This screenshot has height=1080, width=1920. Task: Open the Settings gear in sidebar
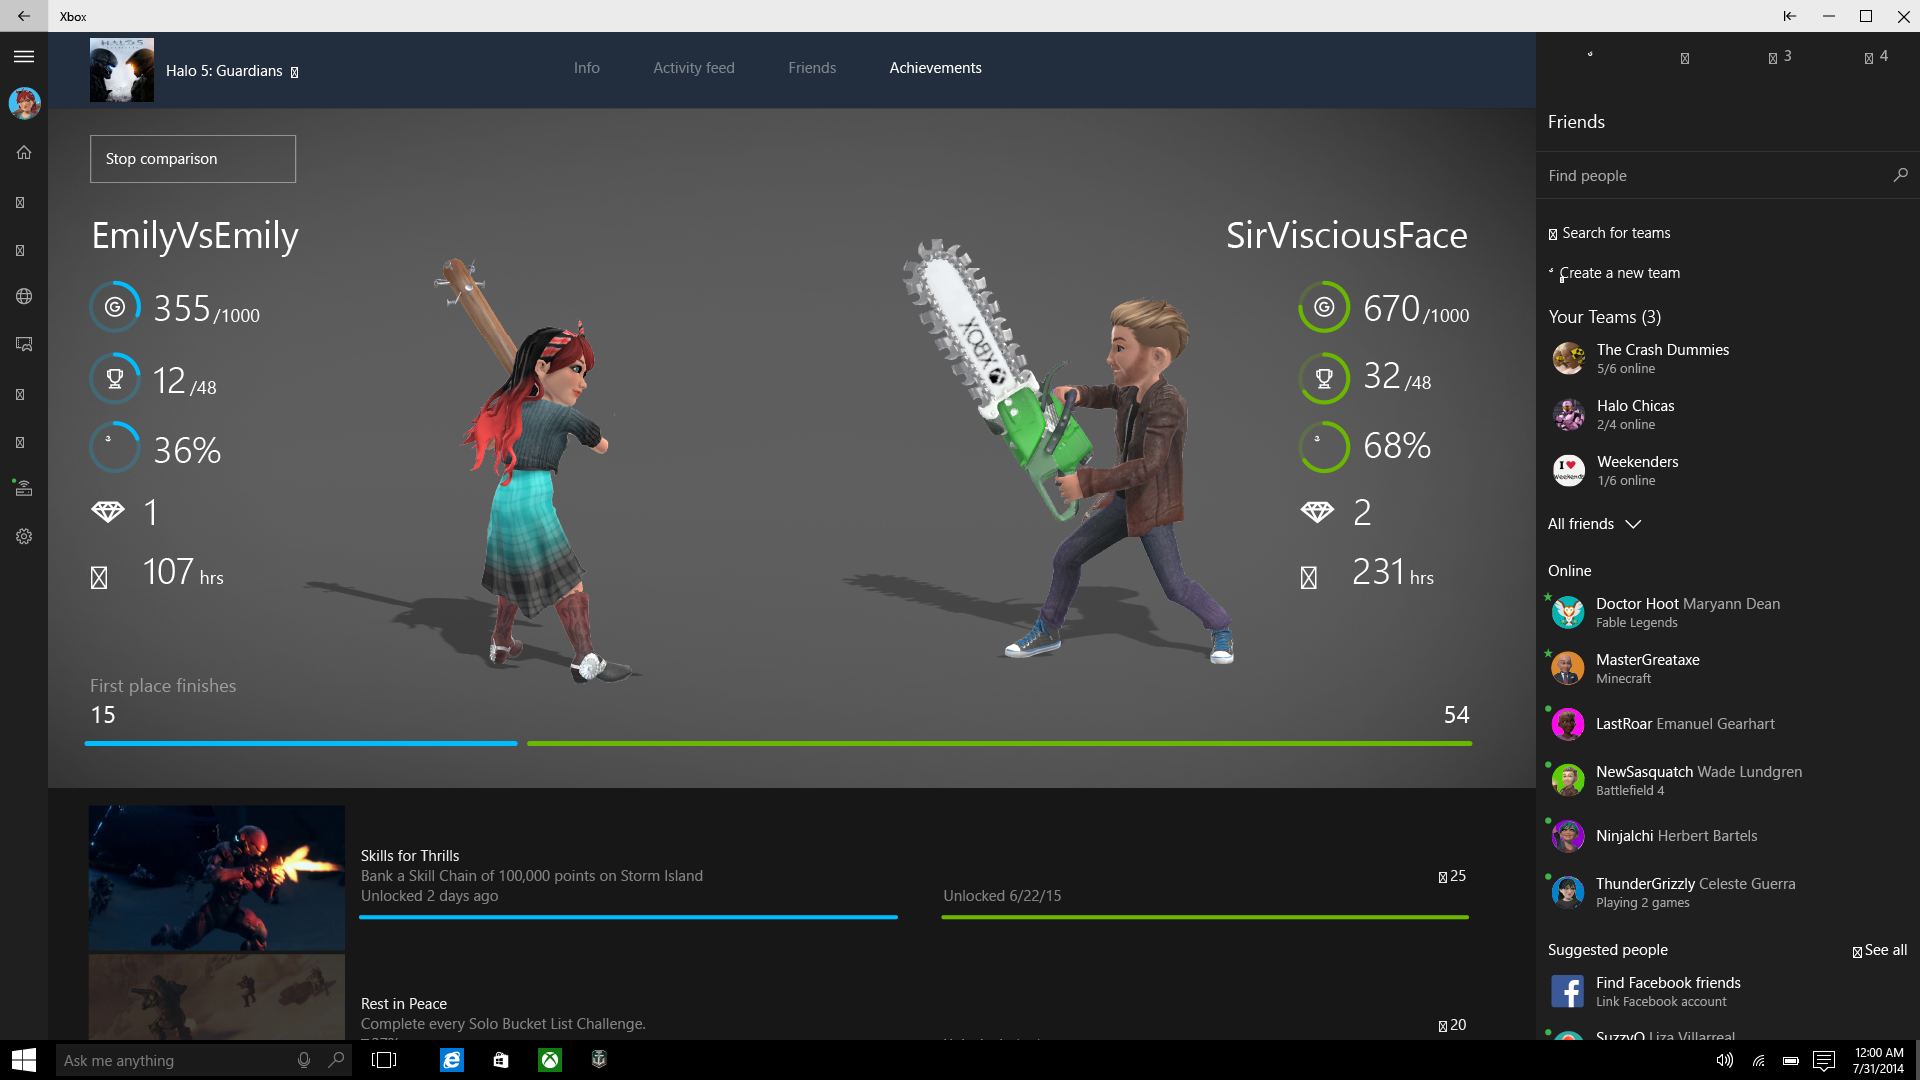click(x=24, y=536)
